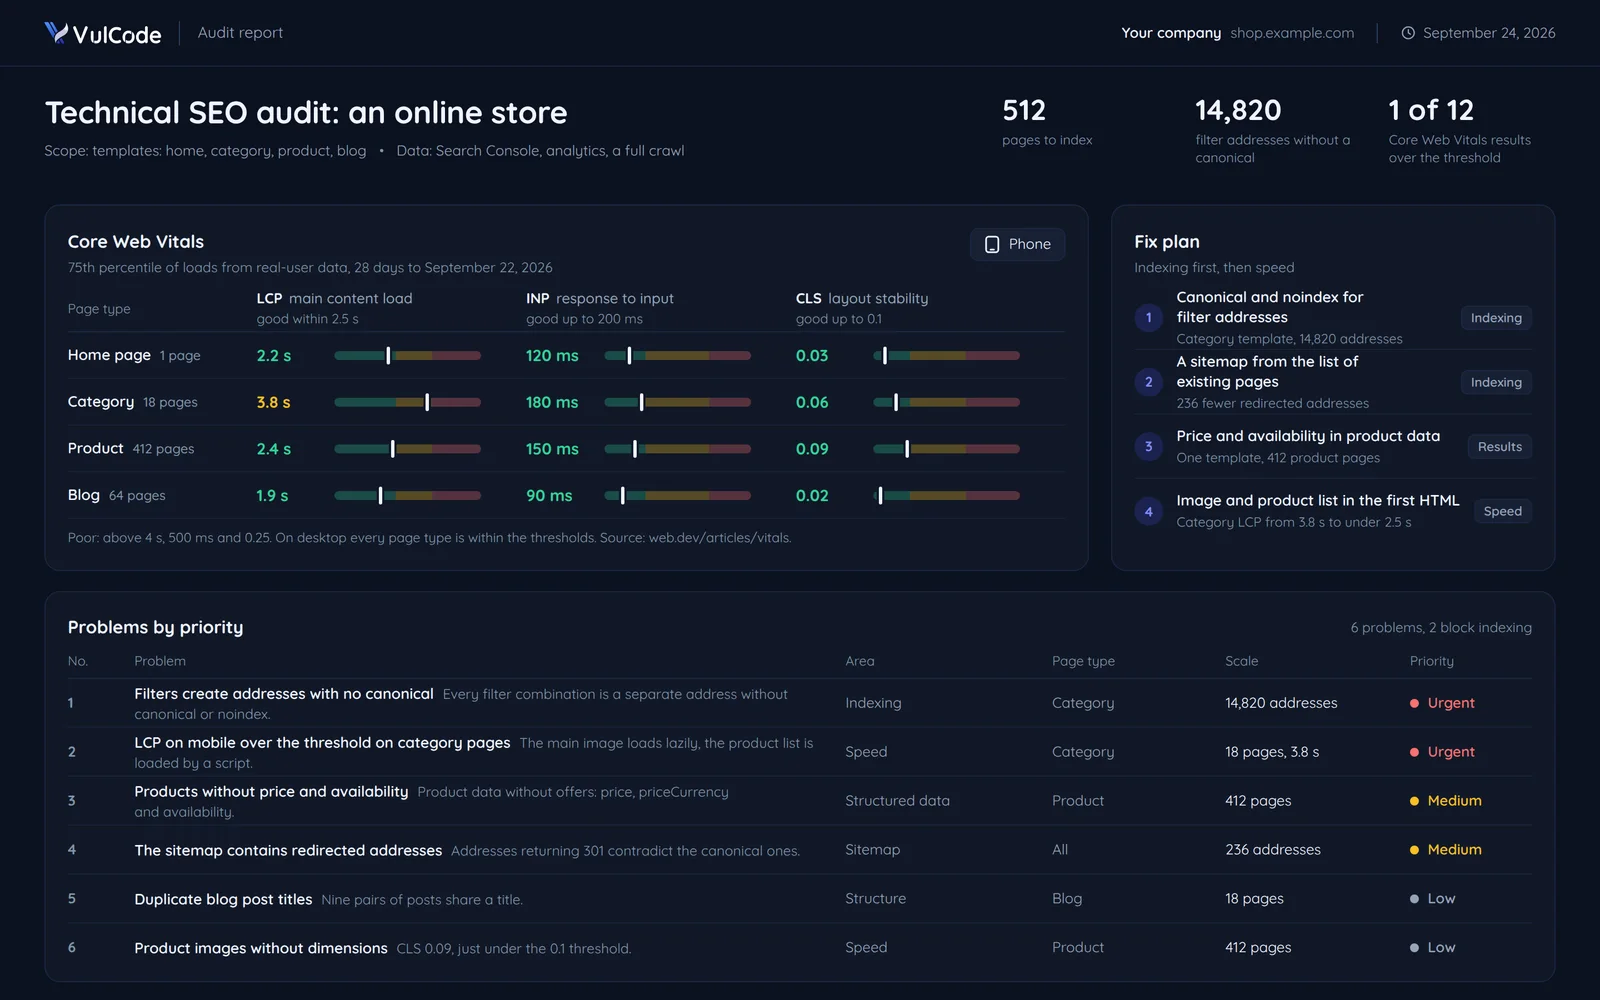Click the Audit report header label
The width and height of the screenshot is (1600, 1000).
tap(240, 33)
